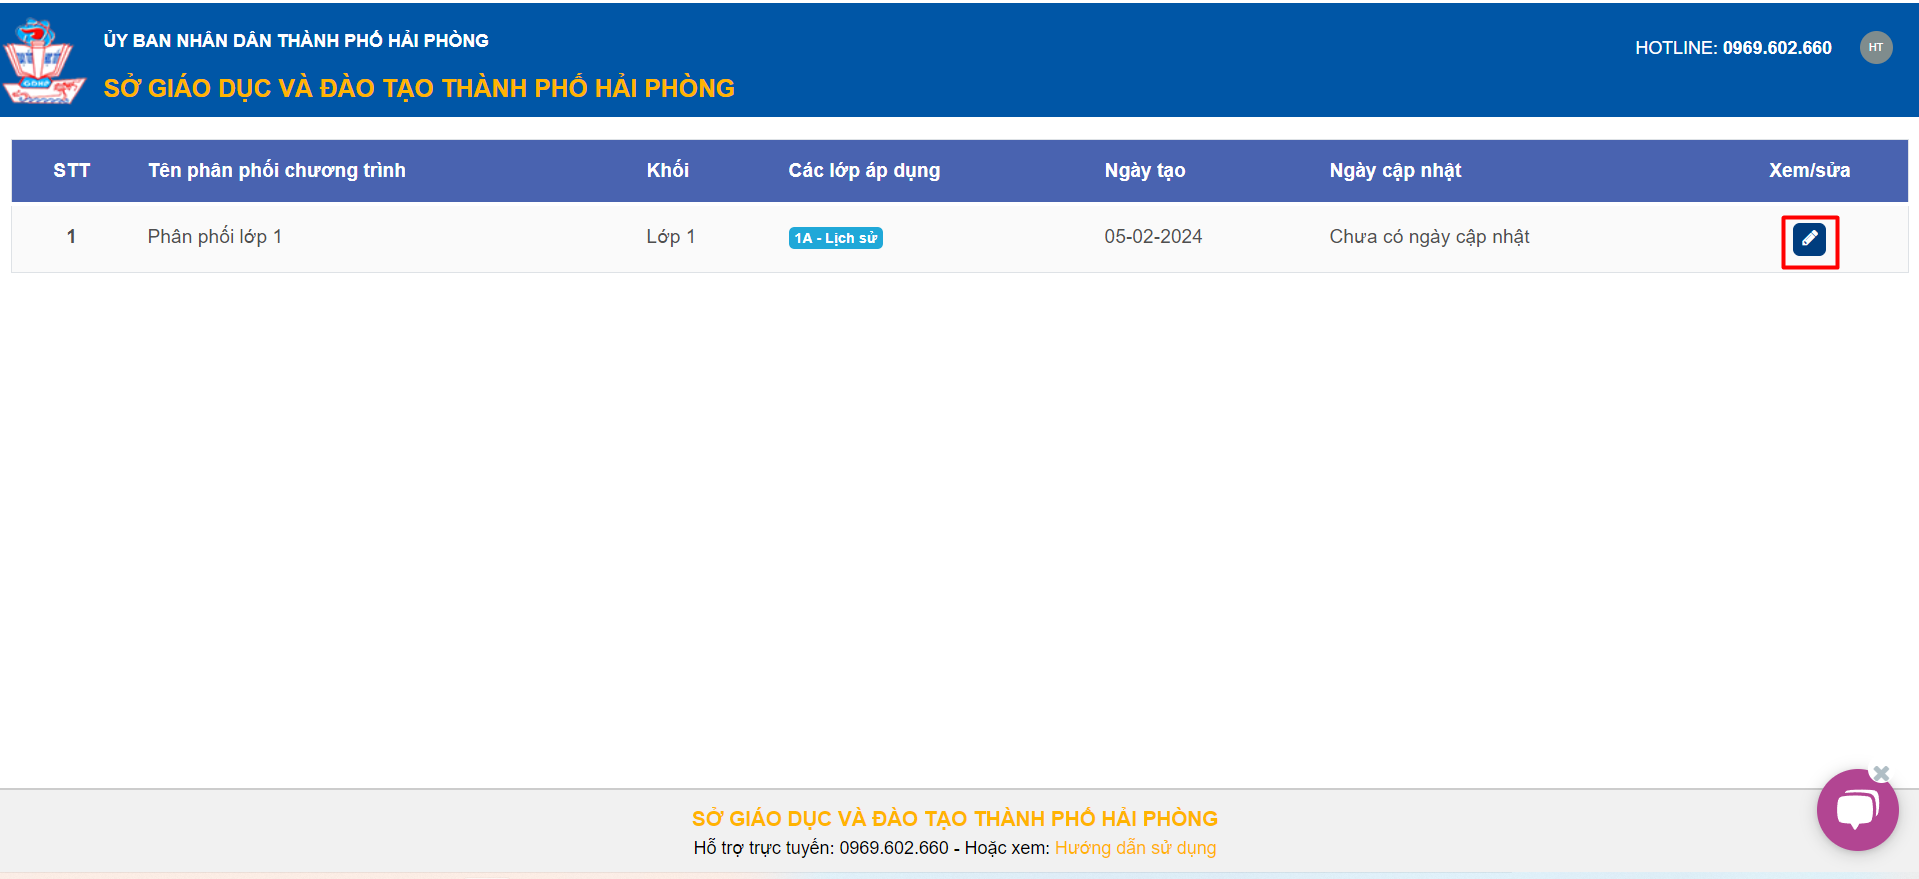Click the Tên phân phối chương trình column header
Viewport: 1919px width, 879px height.
click(x=277, y=171)
